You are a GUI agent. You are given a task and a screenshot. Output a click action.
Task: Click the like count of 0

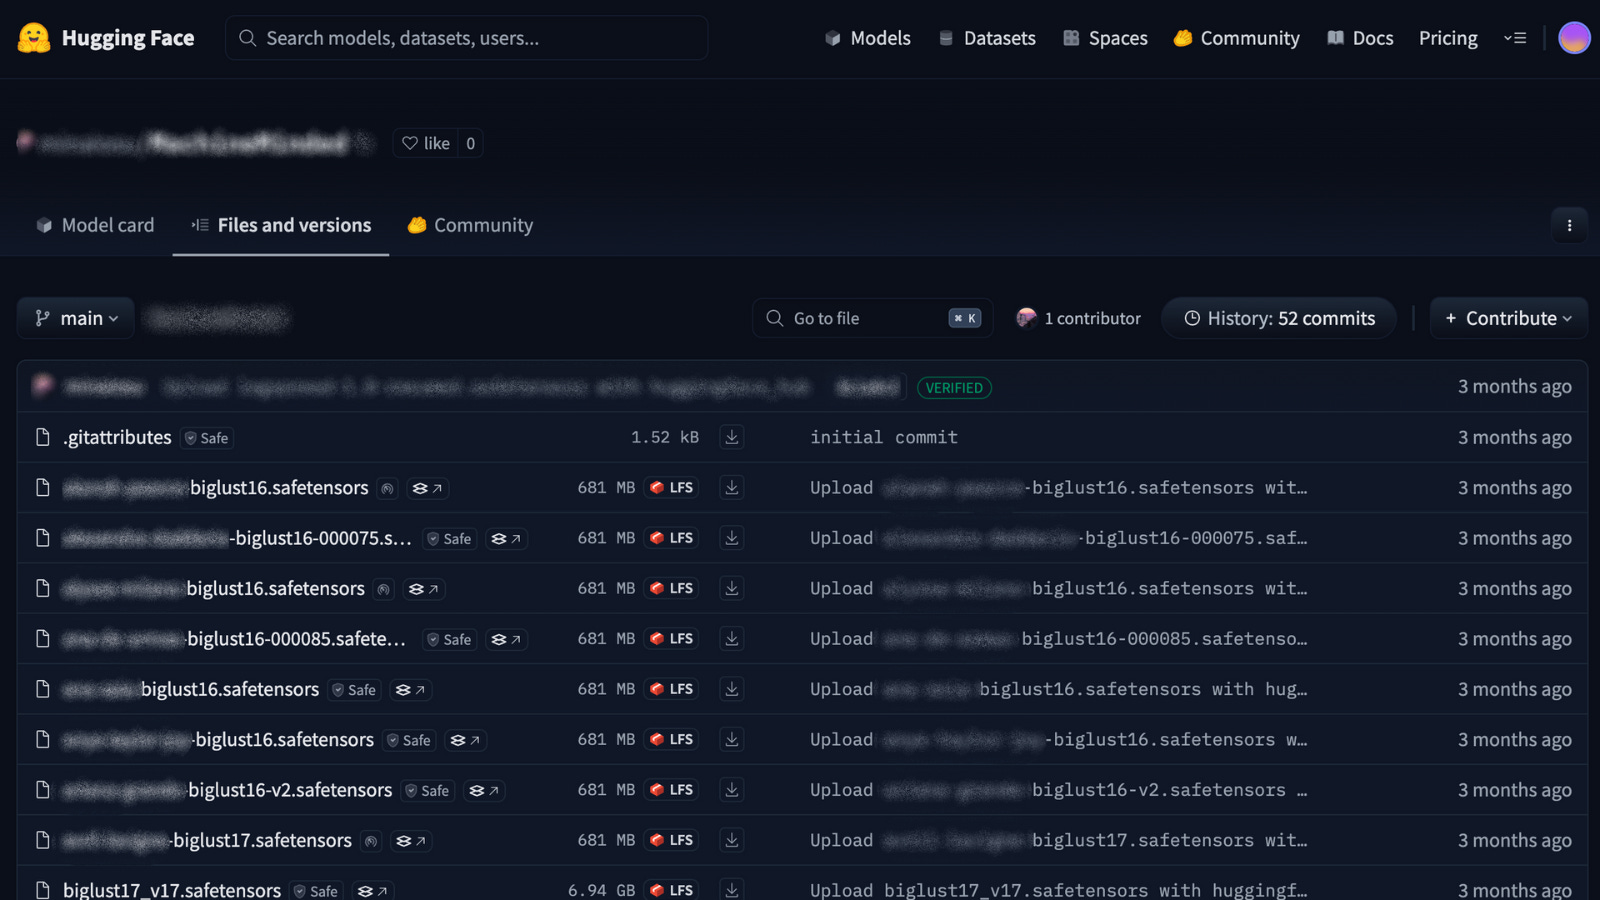pos(471,143)
